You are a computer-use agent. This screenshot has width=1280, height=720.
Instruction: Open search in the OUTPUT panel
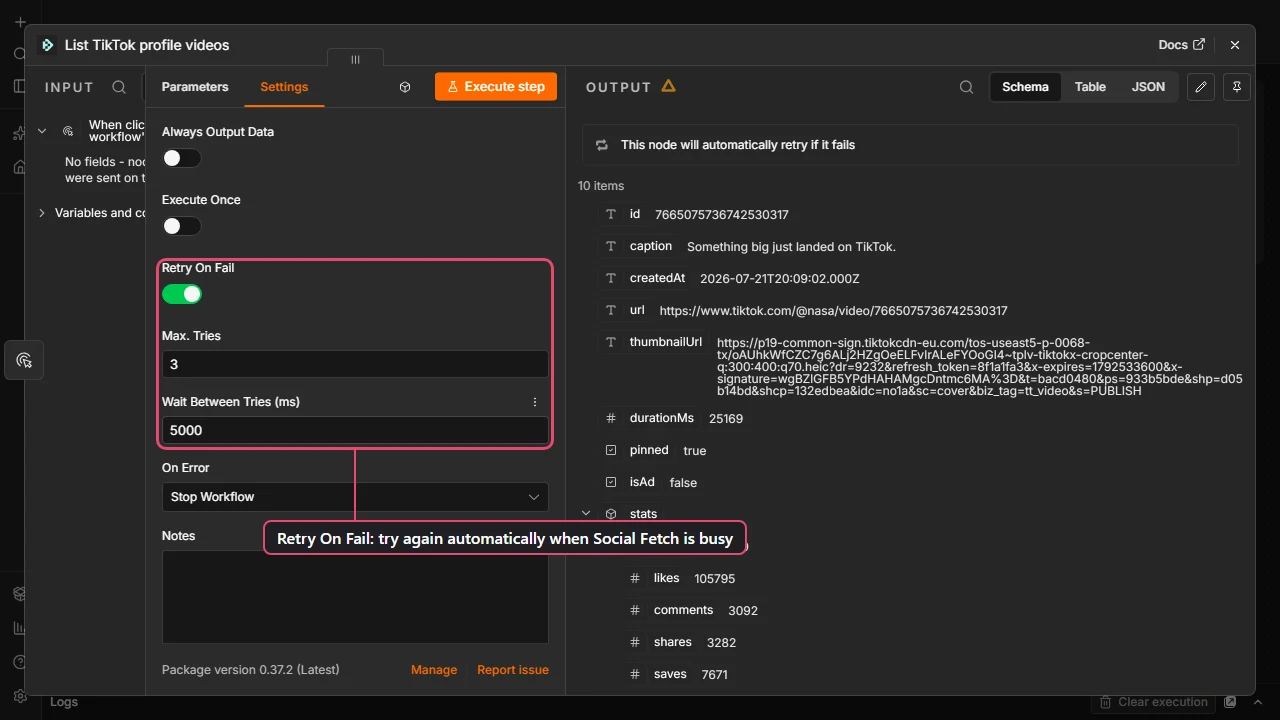coord(966,87)
